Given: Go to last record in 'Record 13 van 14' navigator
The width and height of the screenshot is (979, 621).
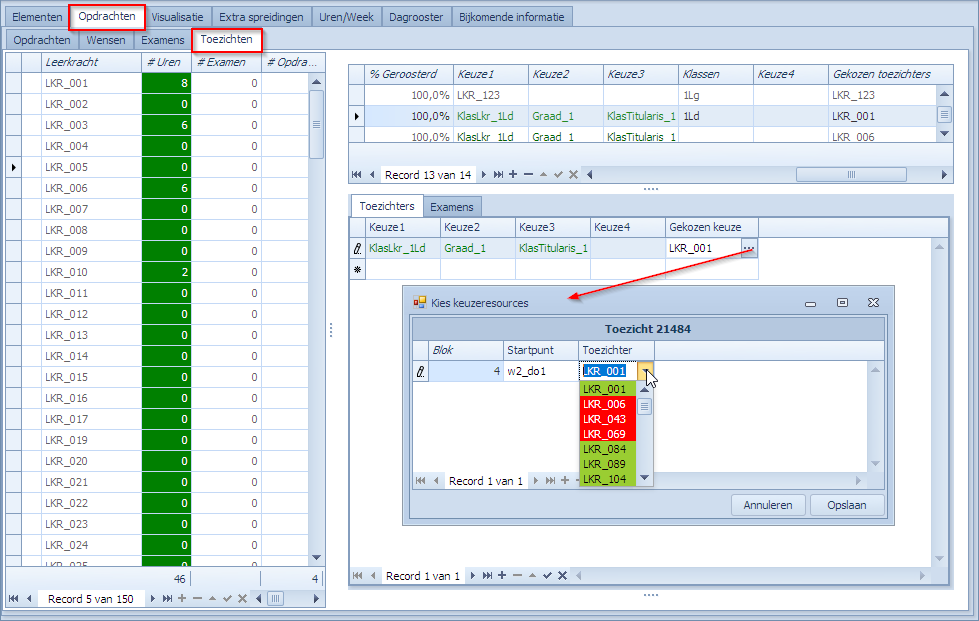Looking at the screenshot, I should [x=498, y=175].
